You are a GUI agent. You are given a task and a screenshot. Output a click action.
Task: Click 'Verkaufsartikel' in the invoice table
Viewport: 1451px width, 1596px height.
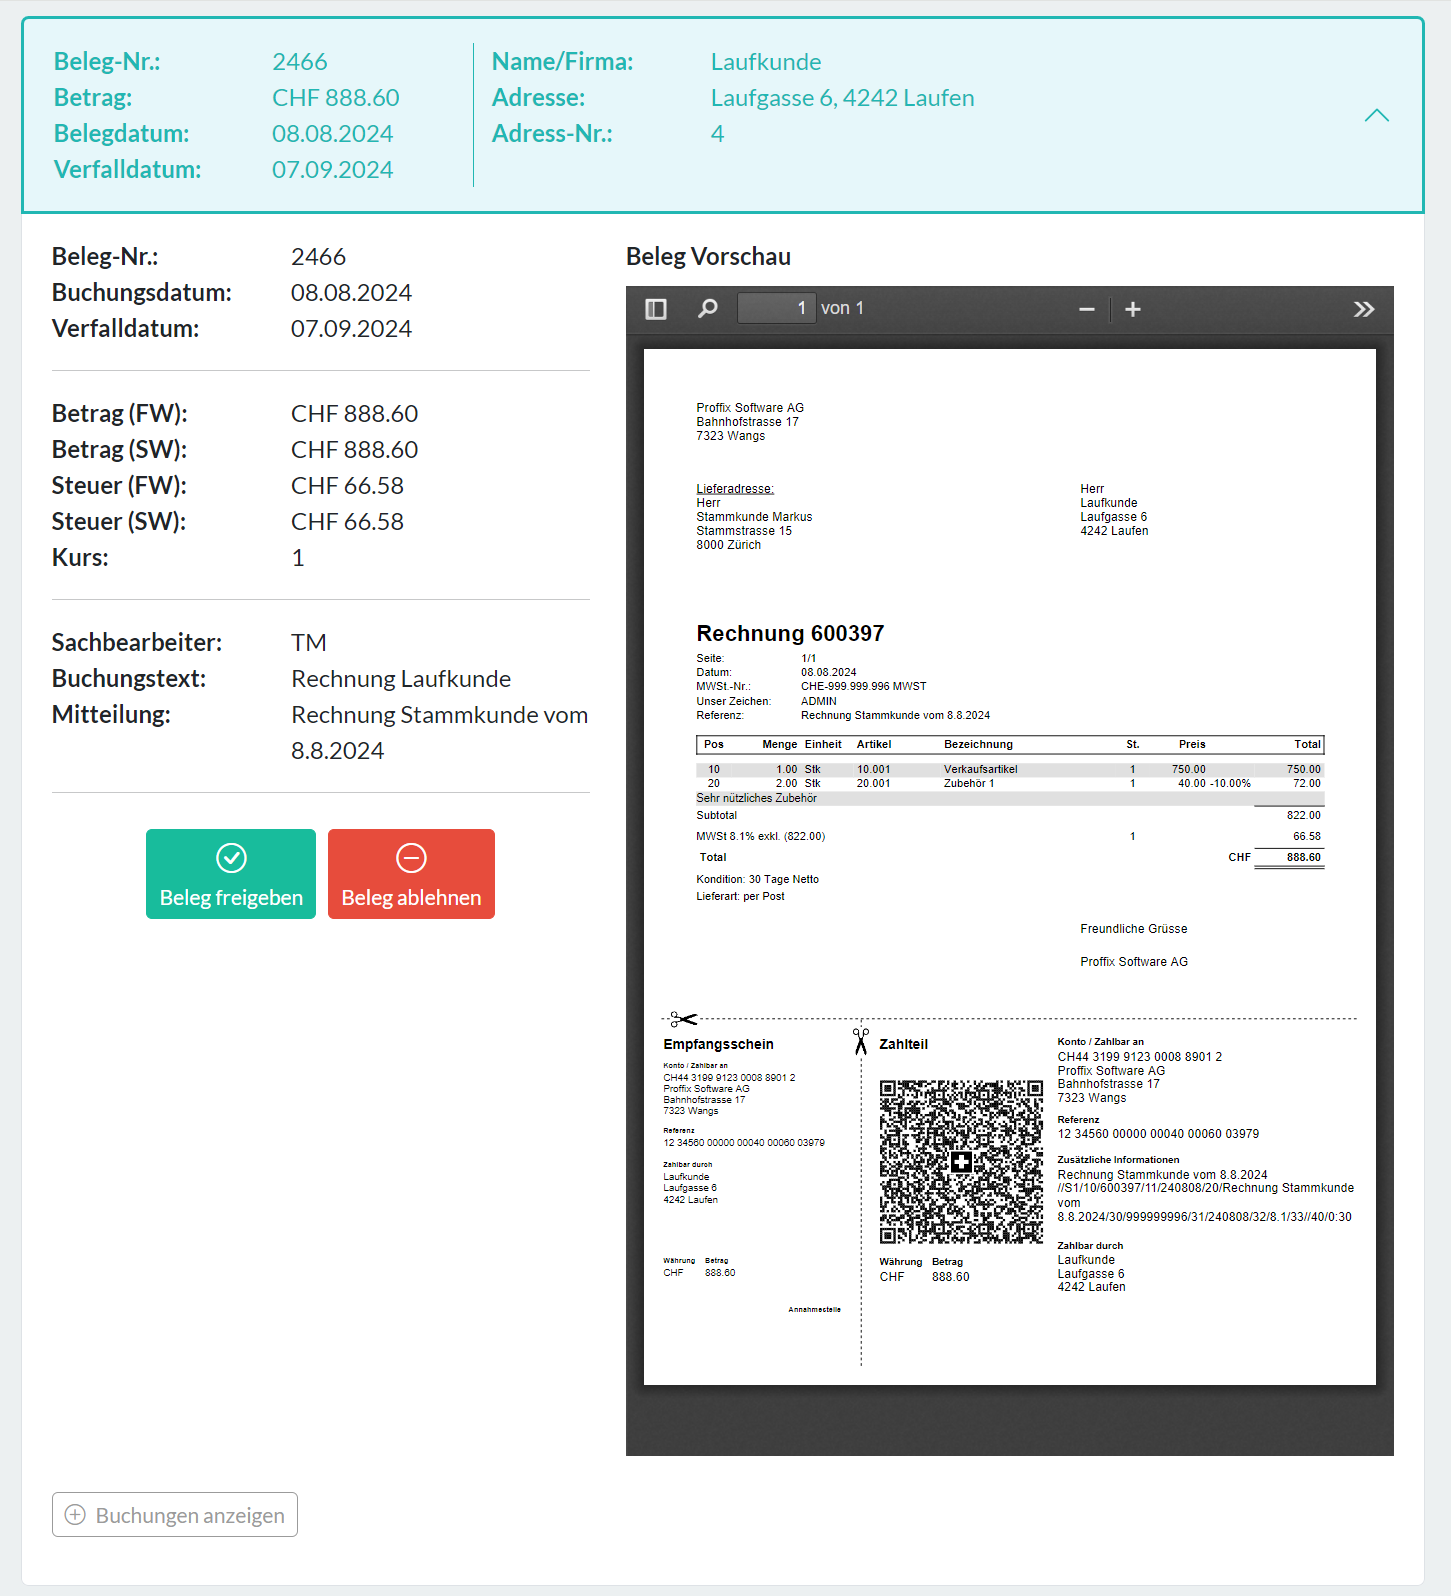click(980, 769)
